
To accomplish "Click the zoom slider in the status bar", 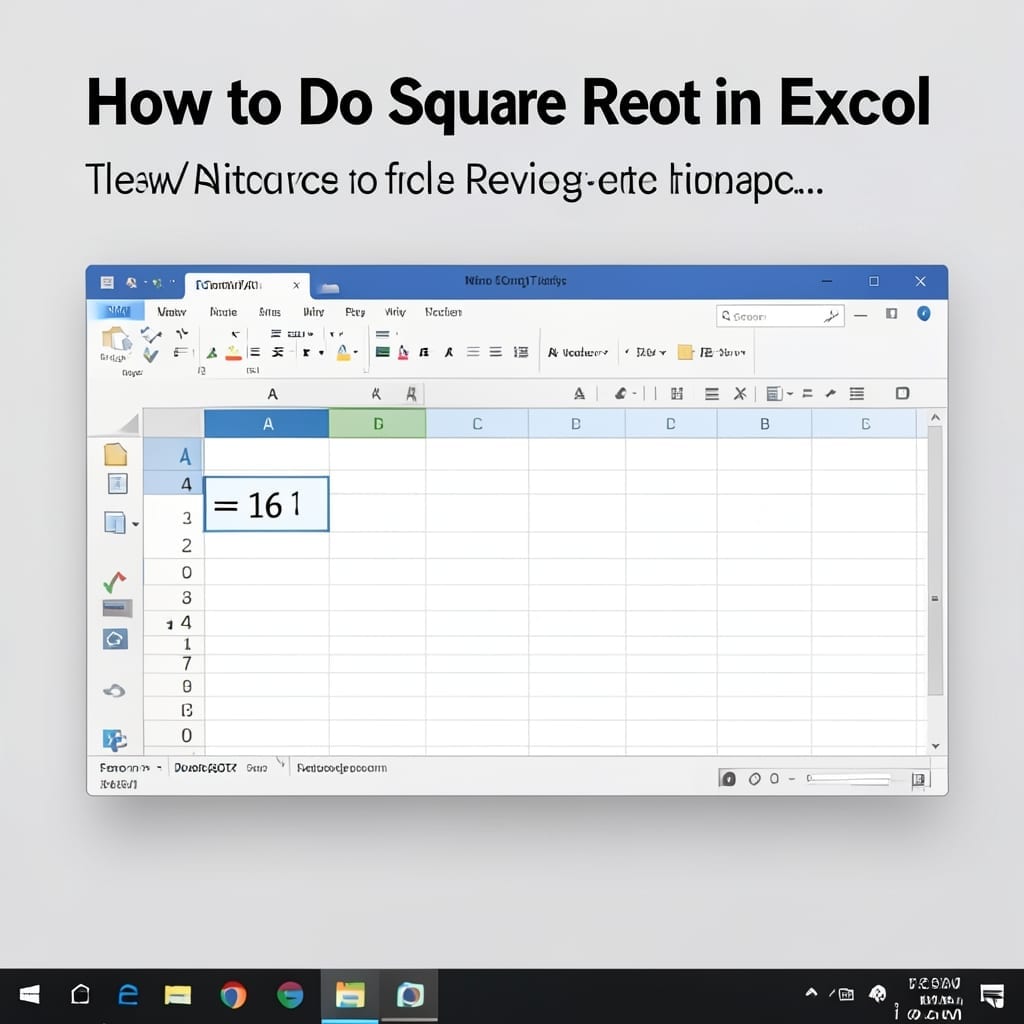I will point(848,778).
